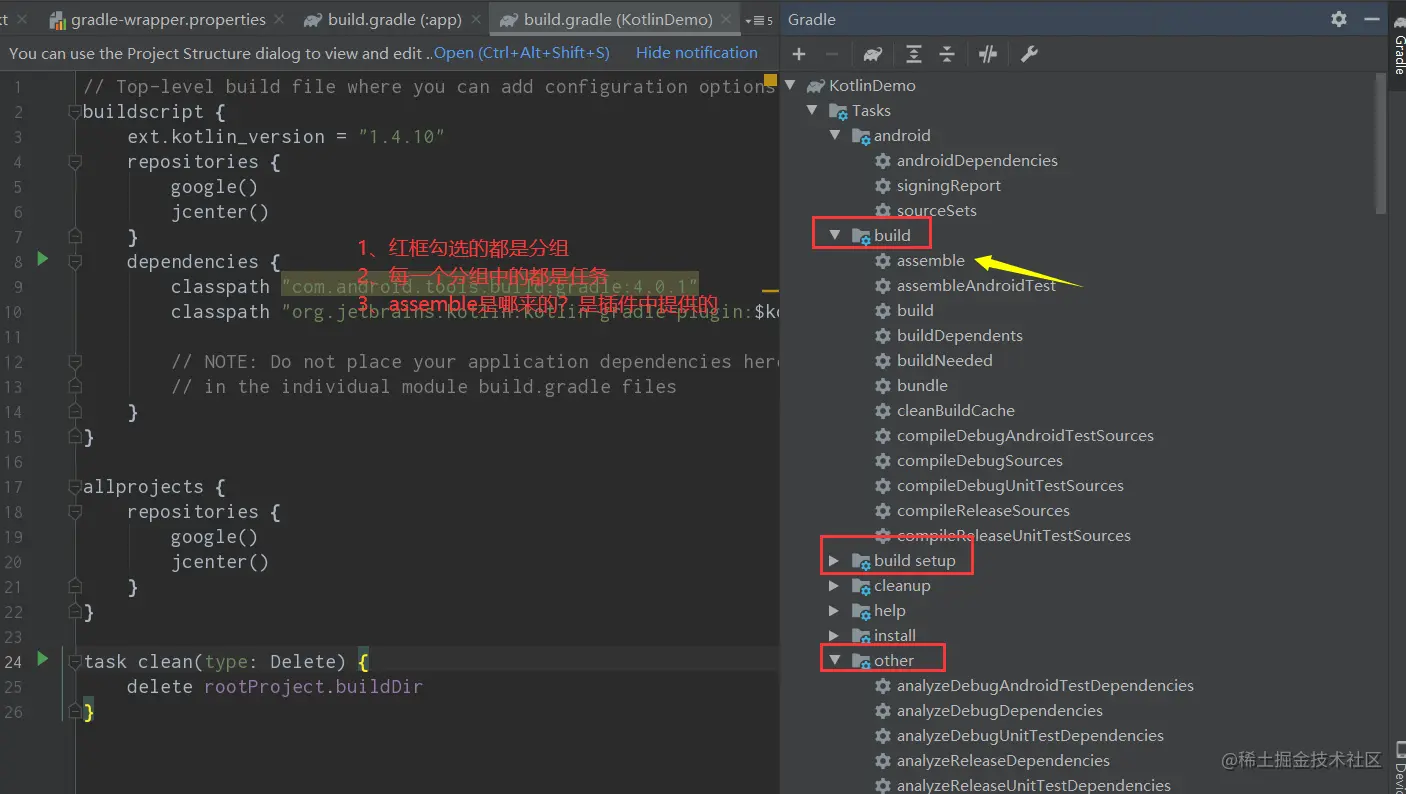This screenshot has height=794, width=1406.
Task: Open Gradle build tool settings wrench
Action: coord(1029,54)
